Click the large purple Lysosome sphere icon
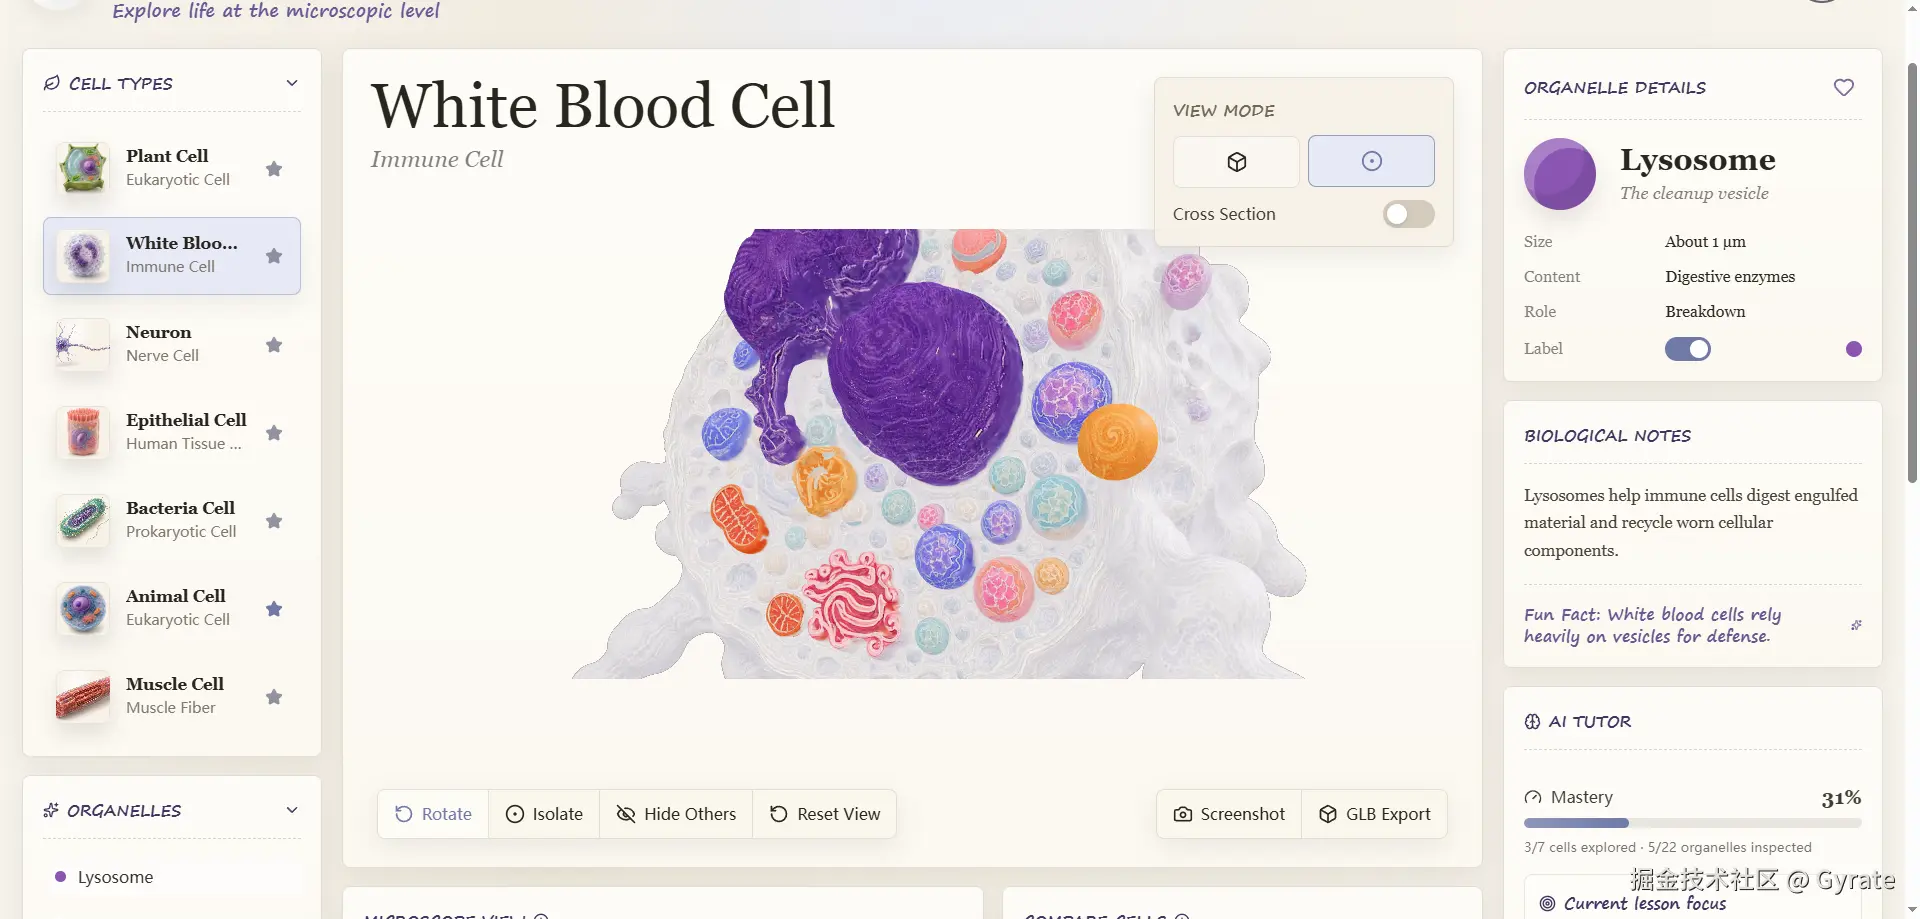1920x919 pixels. pyautogui.click(x=1560, y=174)
